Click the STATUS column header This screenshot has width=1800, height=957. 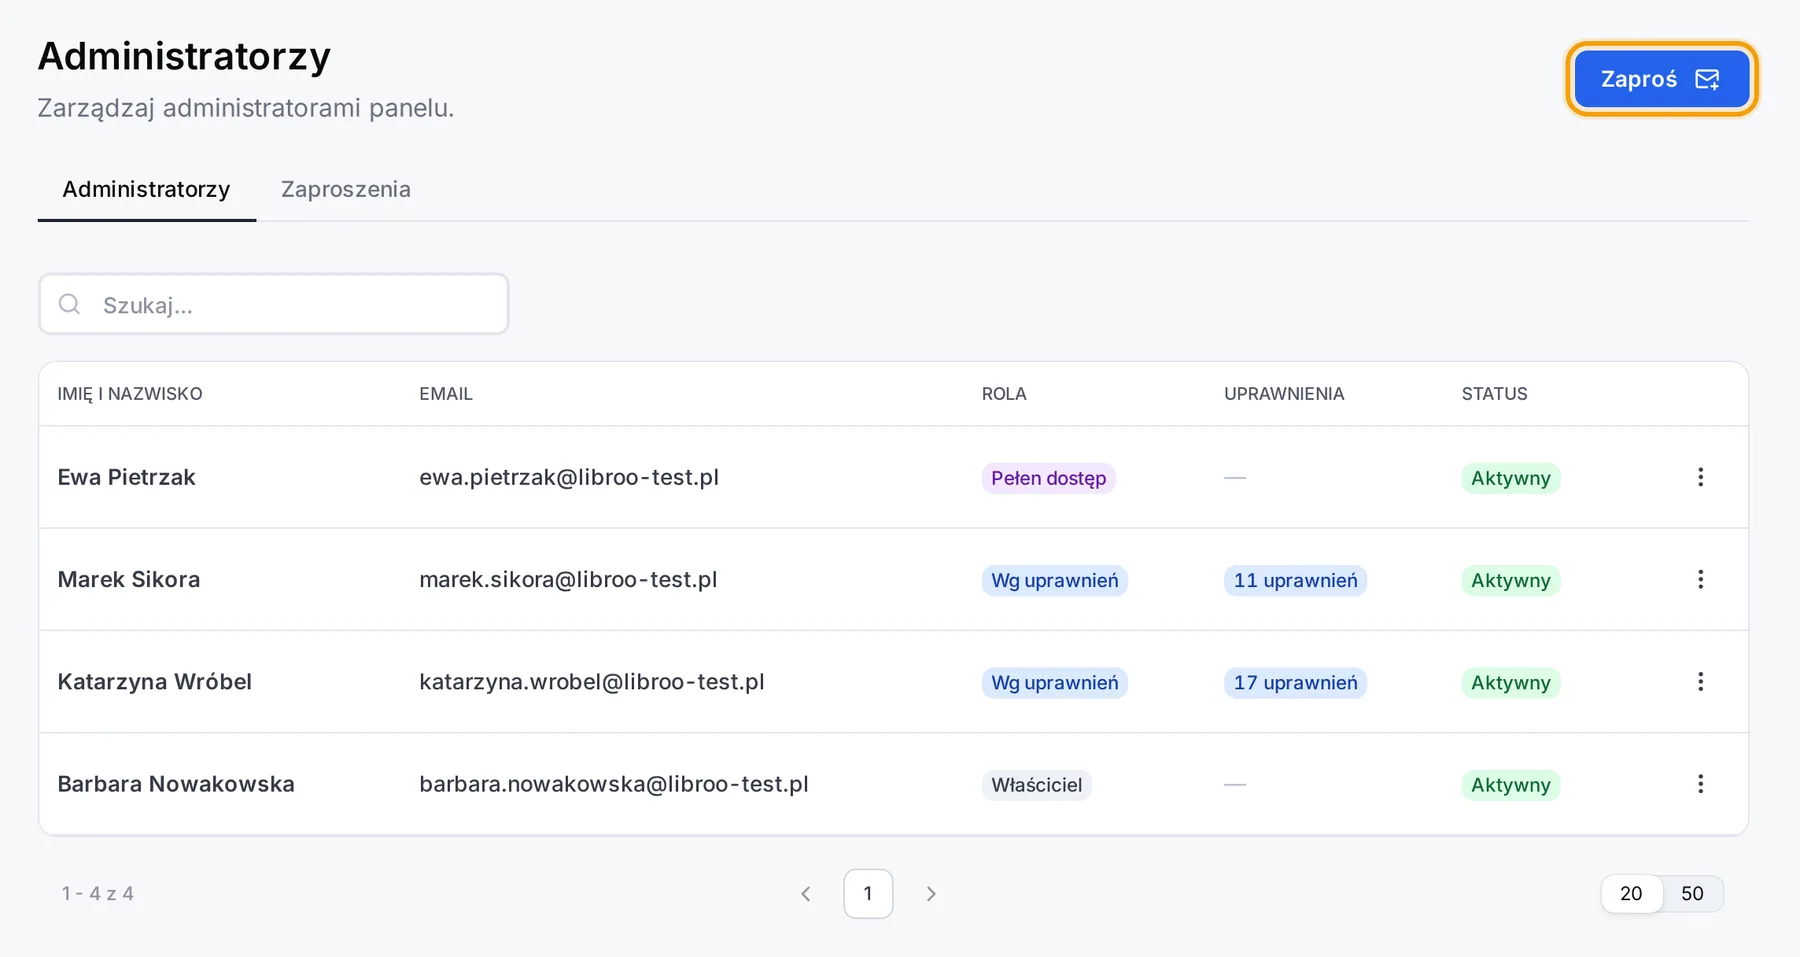(x=1494, y=394)
